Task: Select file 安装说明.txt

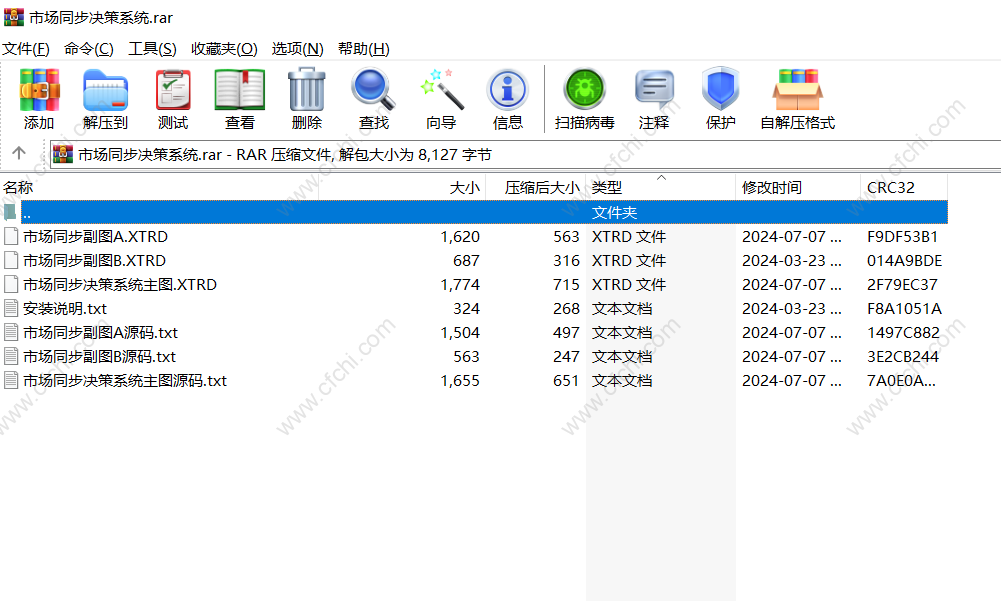Action: coord(65,308)
